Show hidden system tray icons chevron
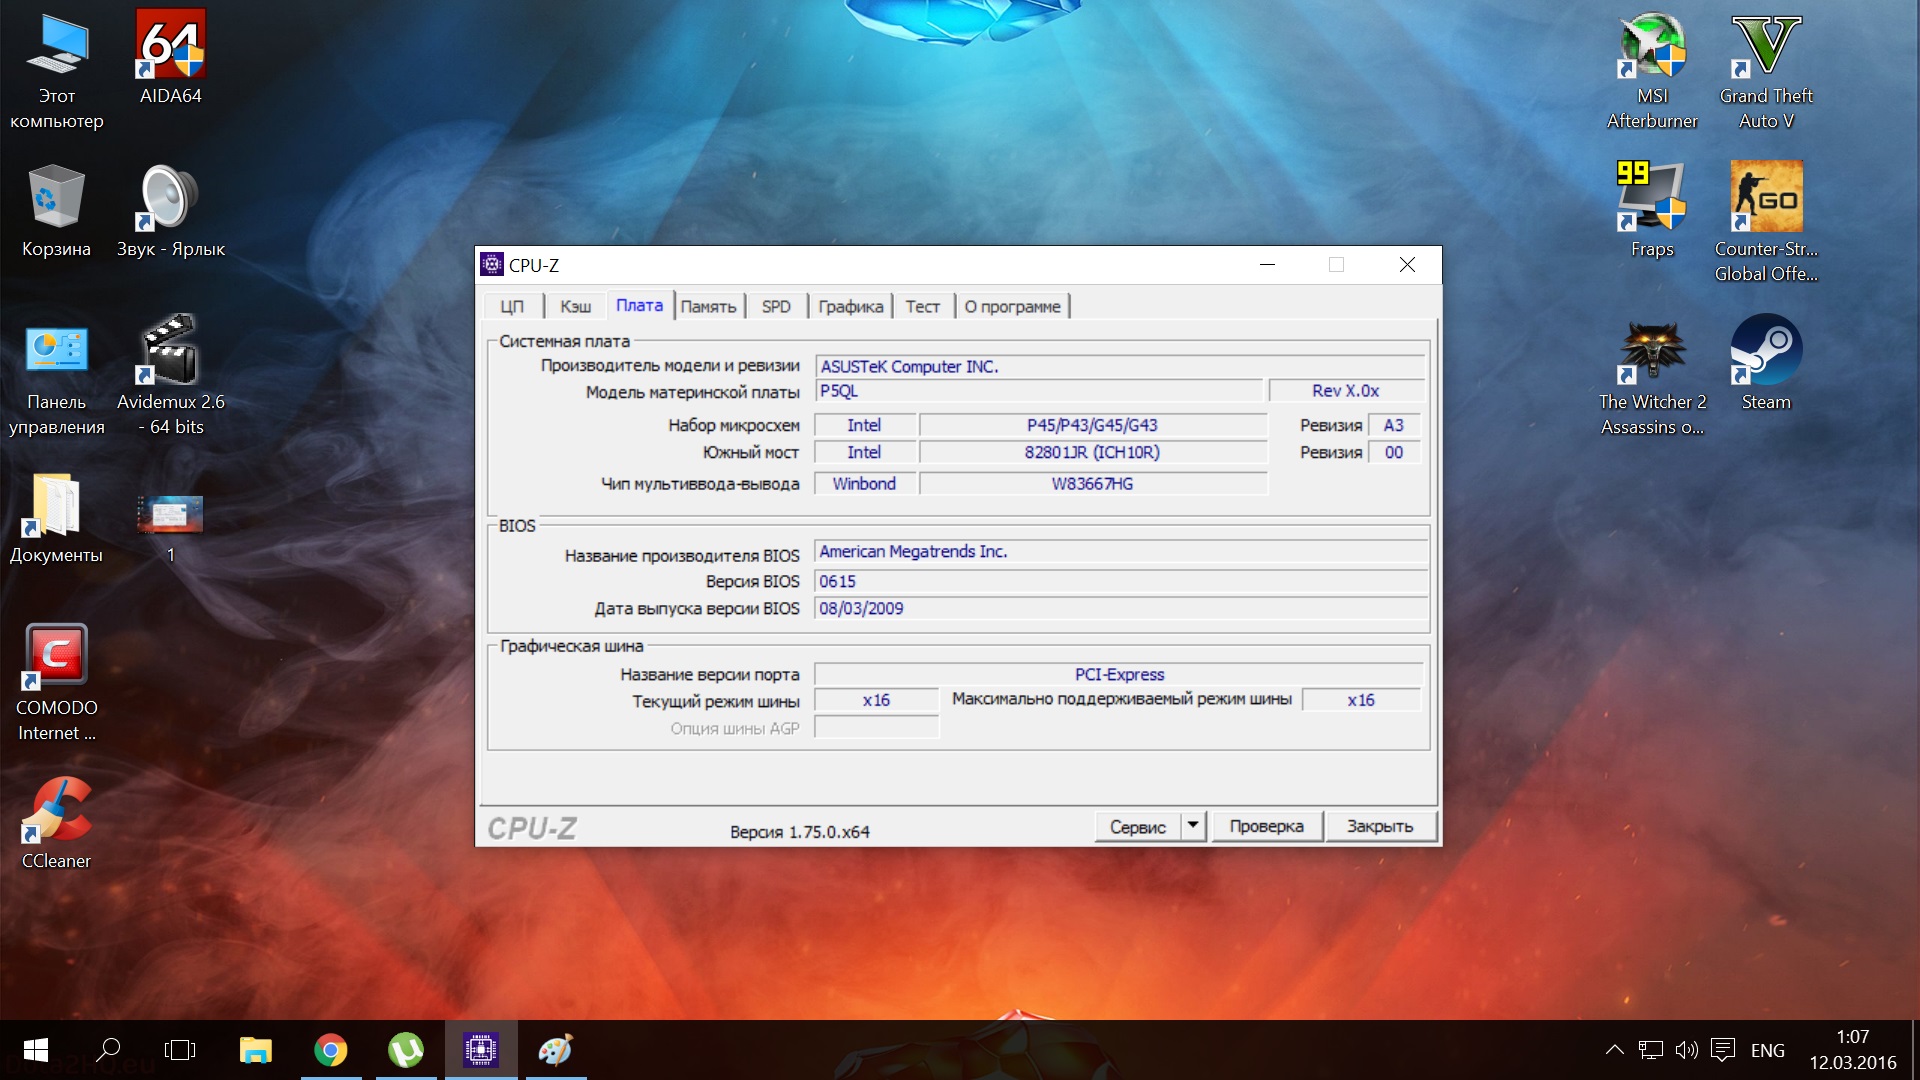This screenshot has width=1920, height=1080. (1614, 1050)
